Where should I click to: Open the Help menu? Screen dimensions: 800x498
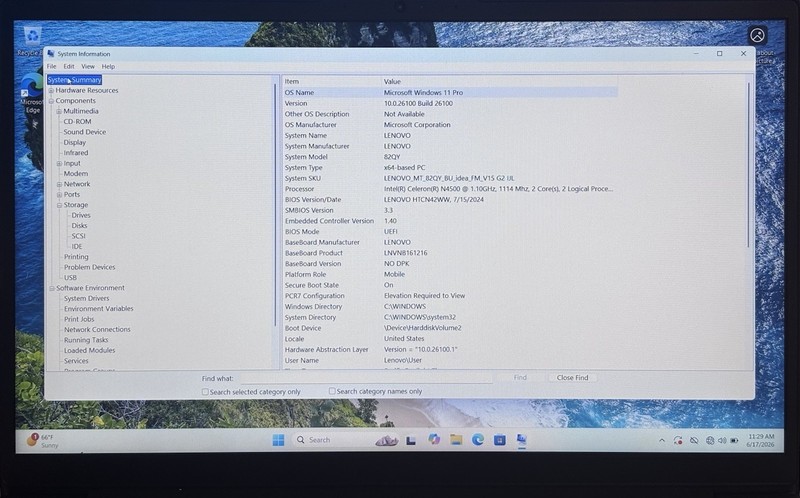108,66
